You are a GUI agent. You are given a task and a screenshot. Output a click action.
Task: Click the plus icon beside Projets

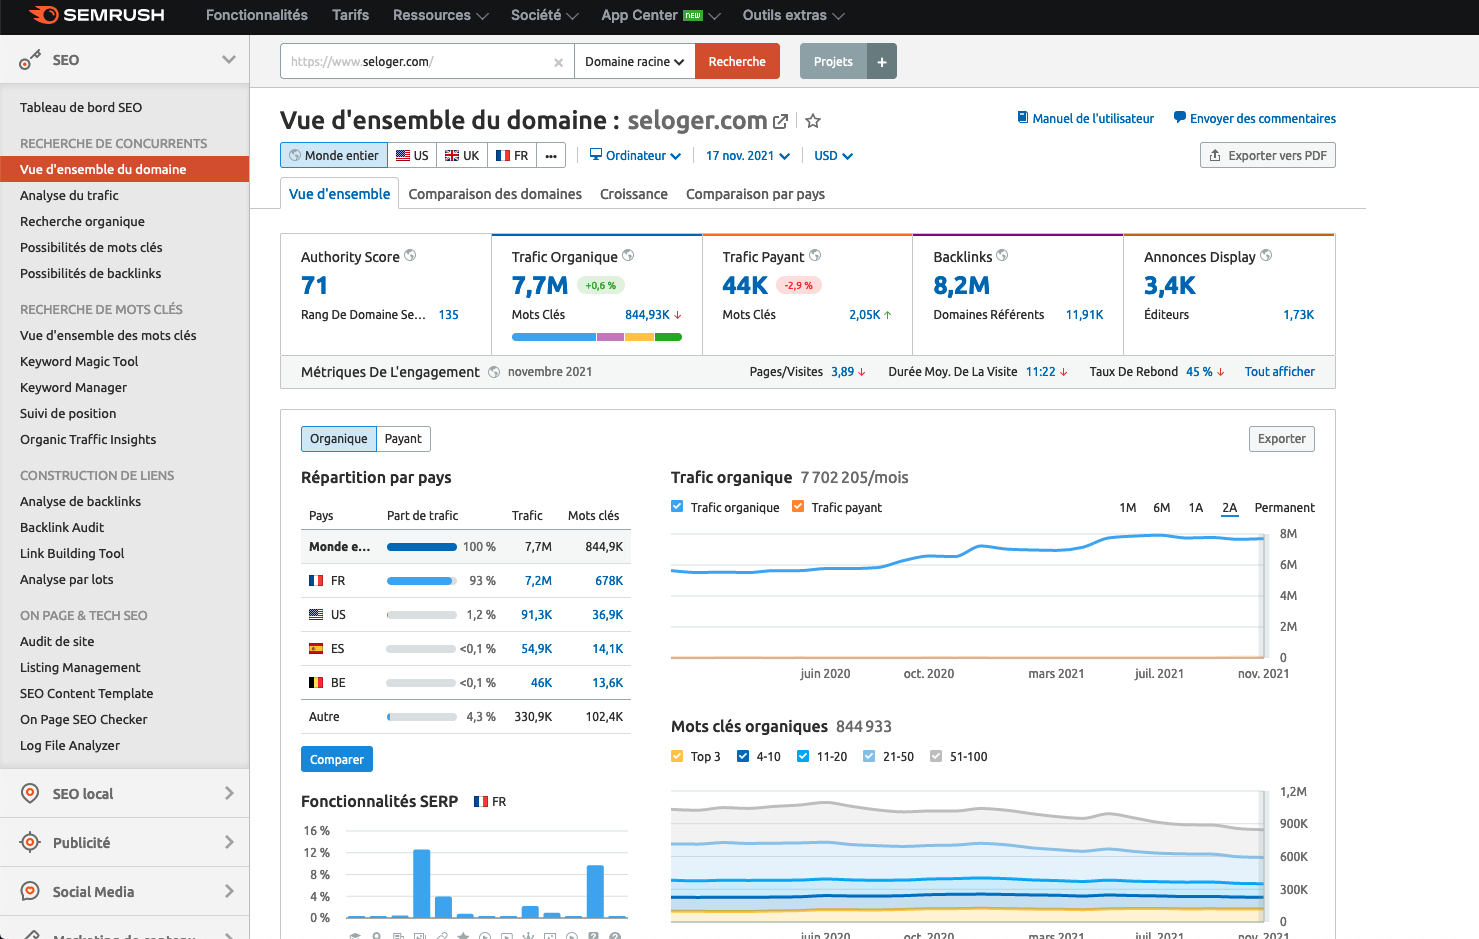coord(881,61)
